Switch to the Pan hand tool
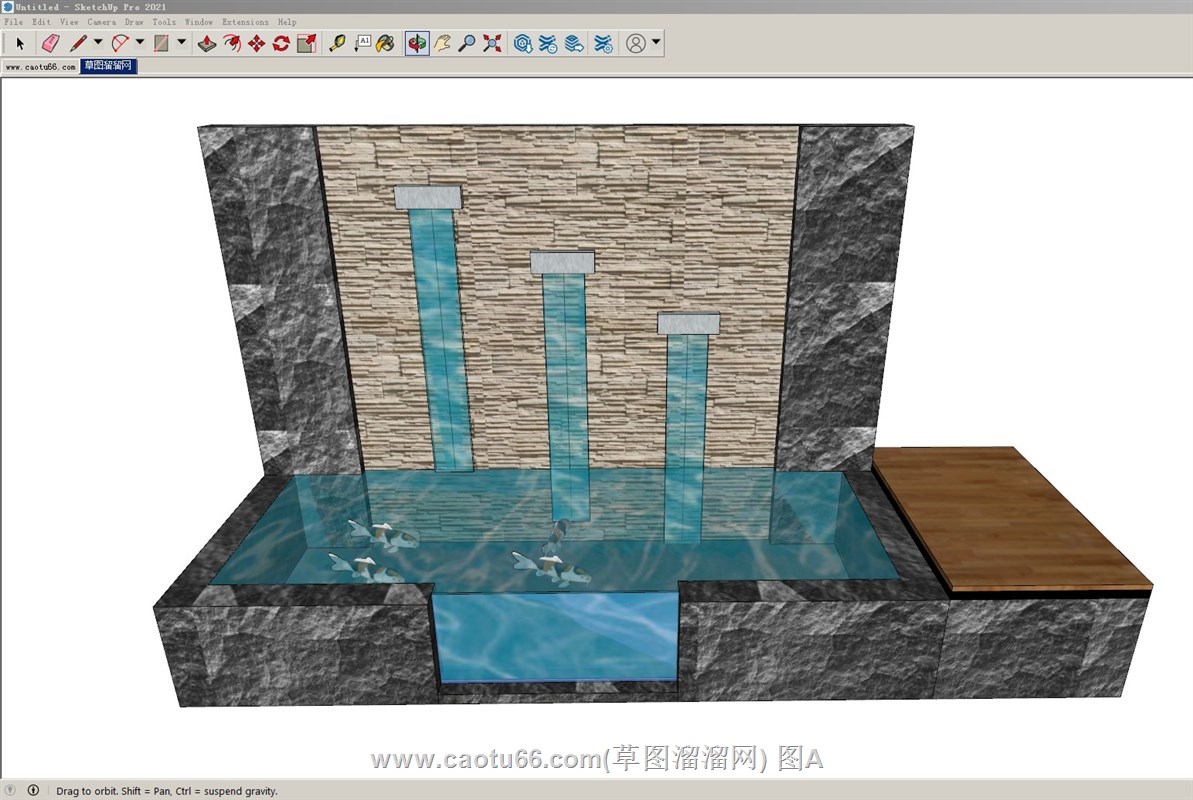 click(x=442, y=43)
